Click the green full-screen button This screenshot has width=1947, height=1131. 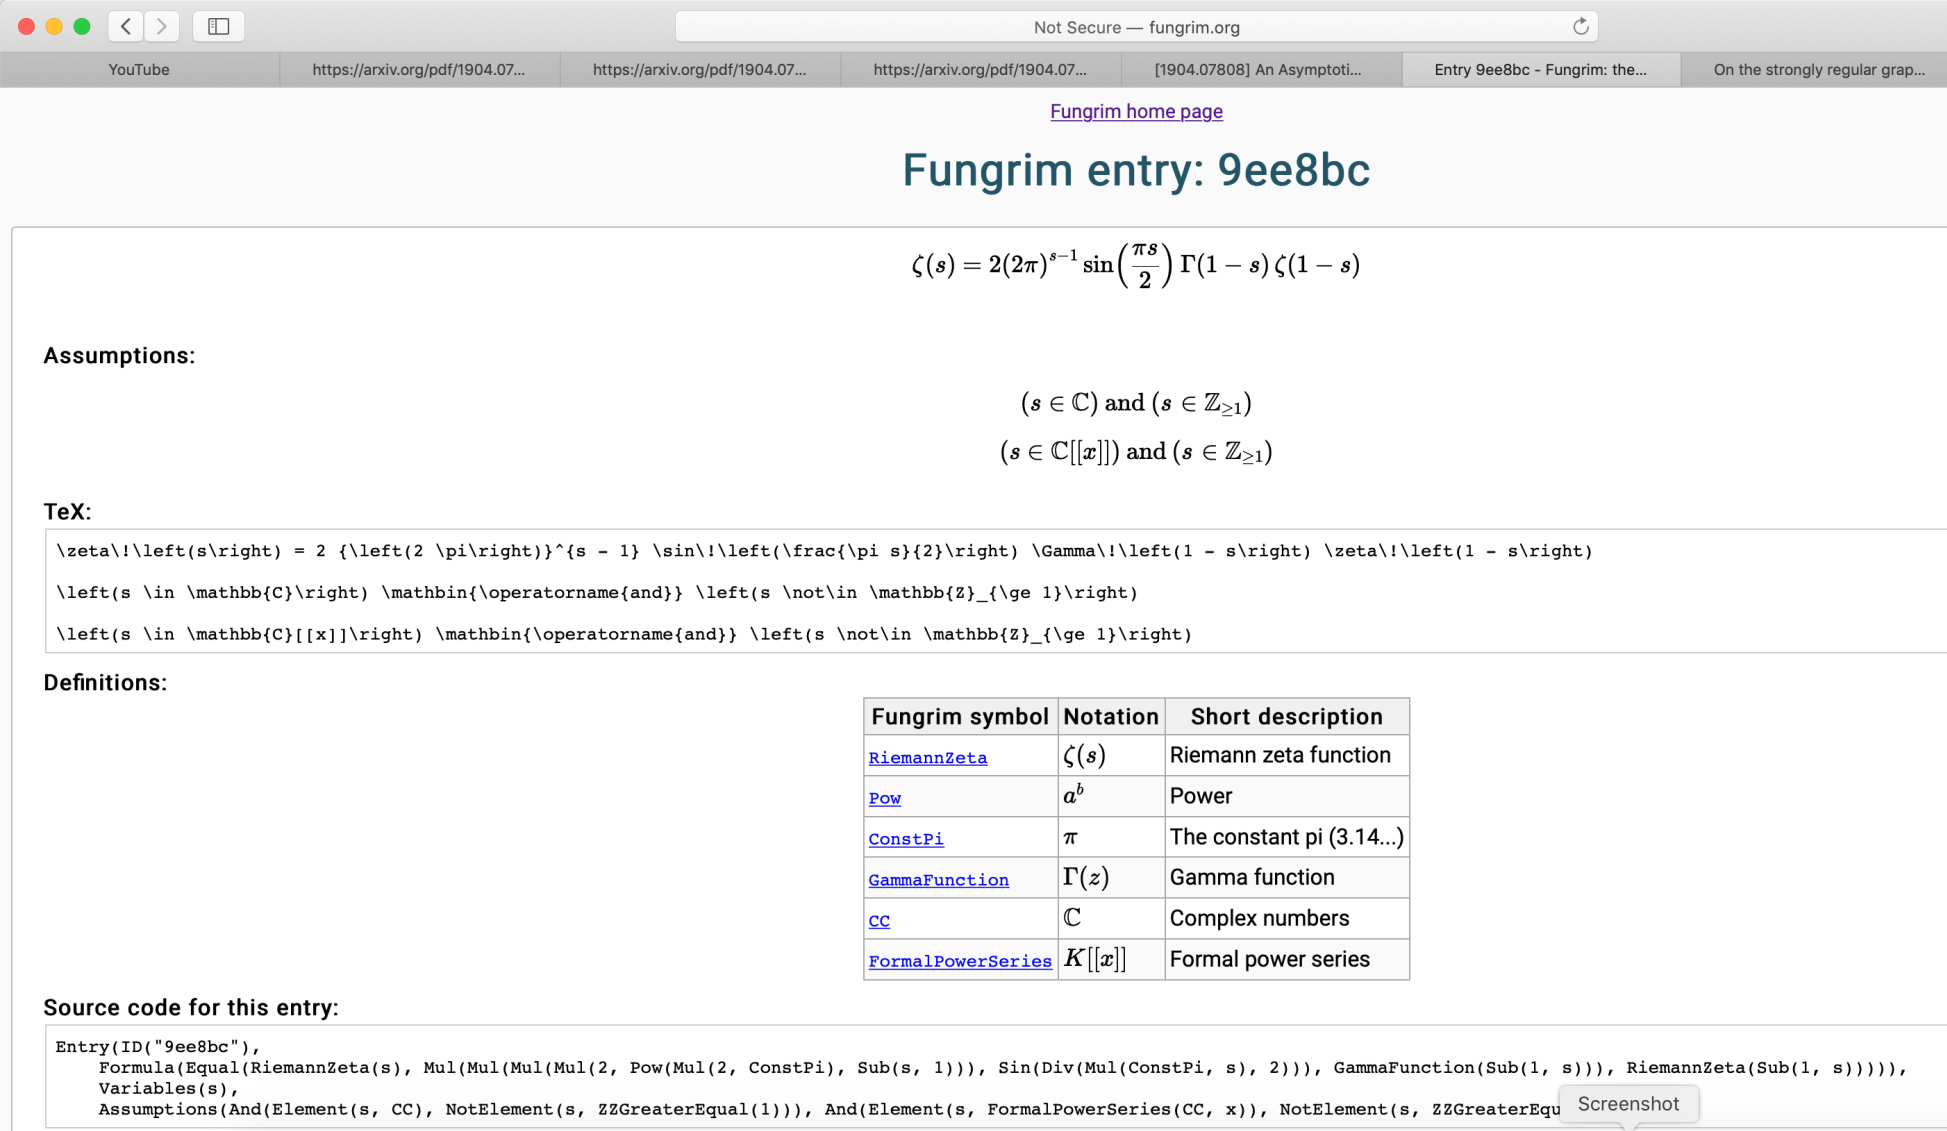pos(83,27)
